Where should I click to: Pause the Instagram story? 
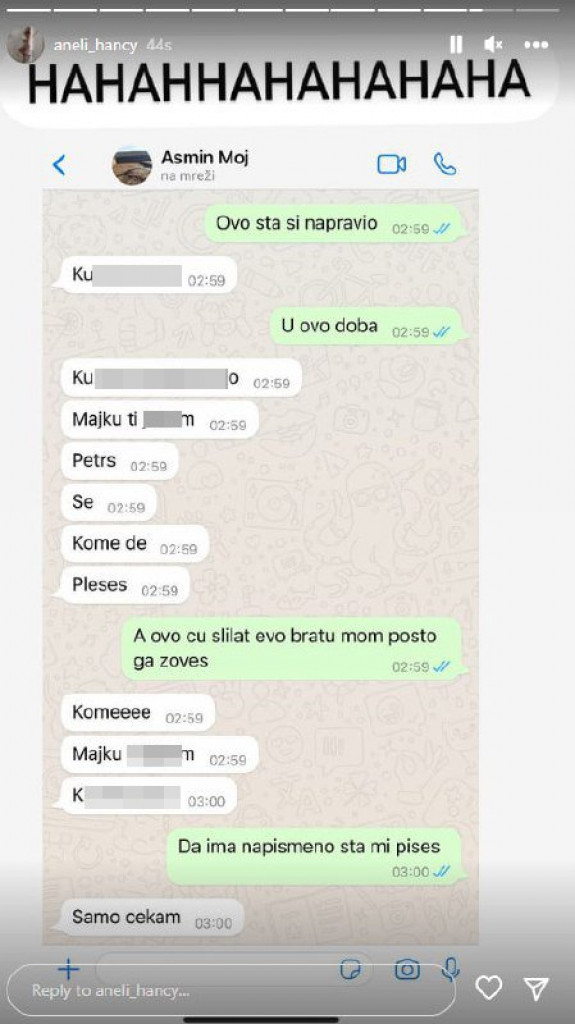coord(456,44)
